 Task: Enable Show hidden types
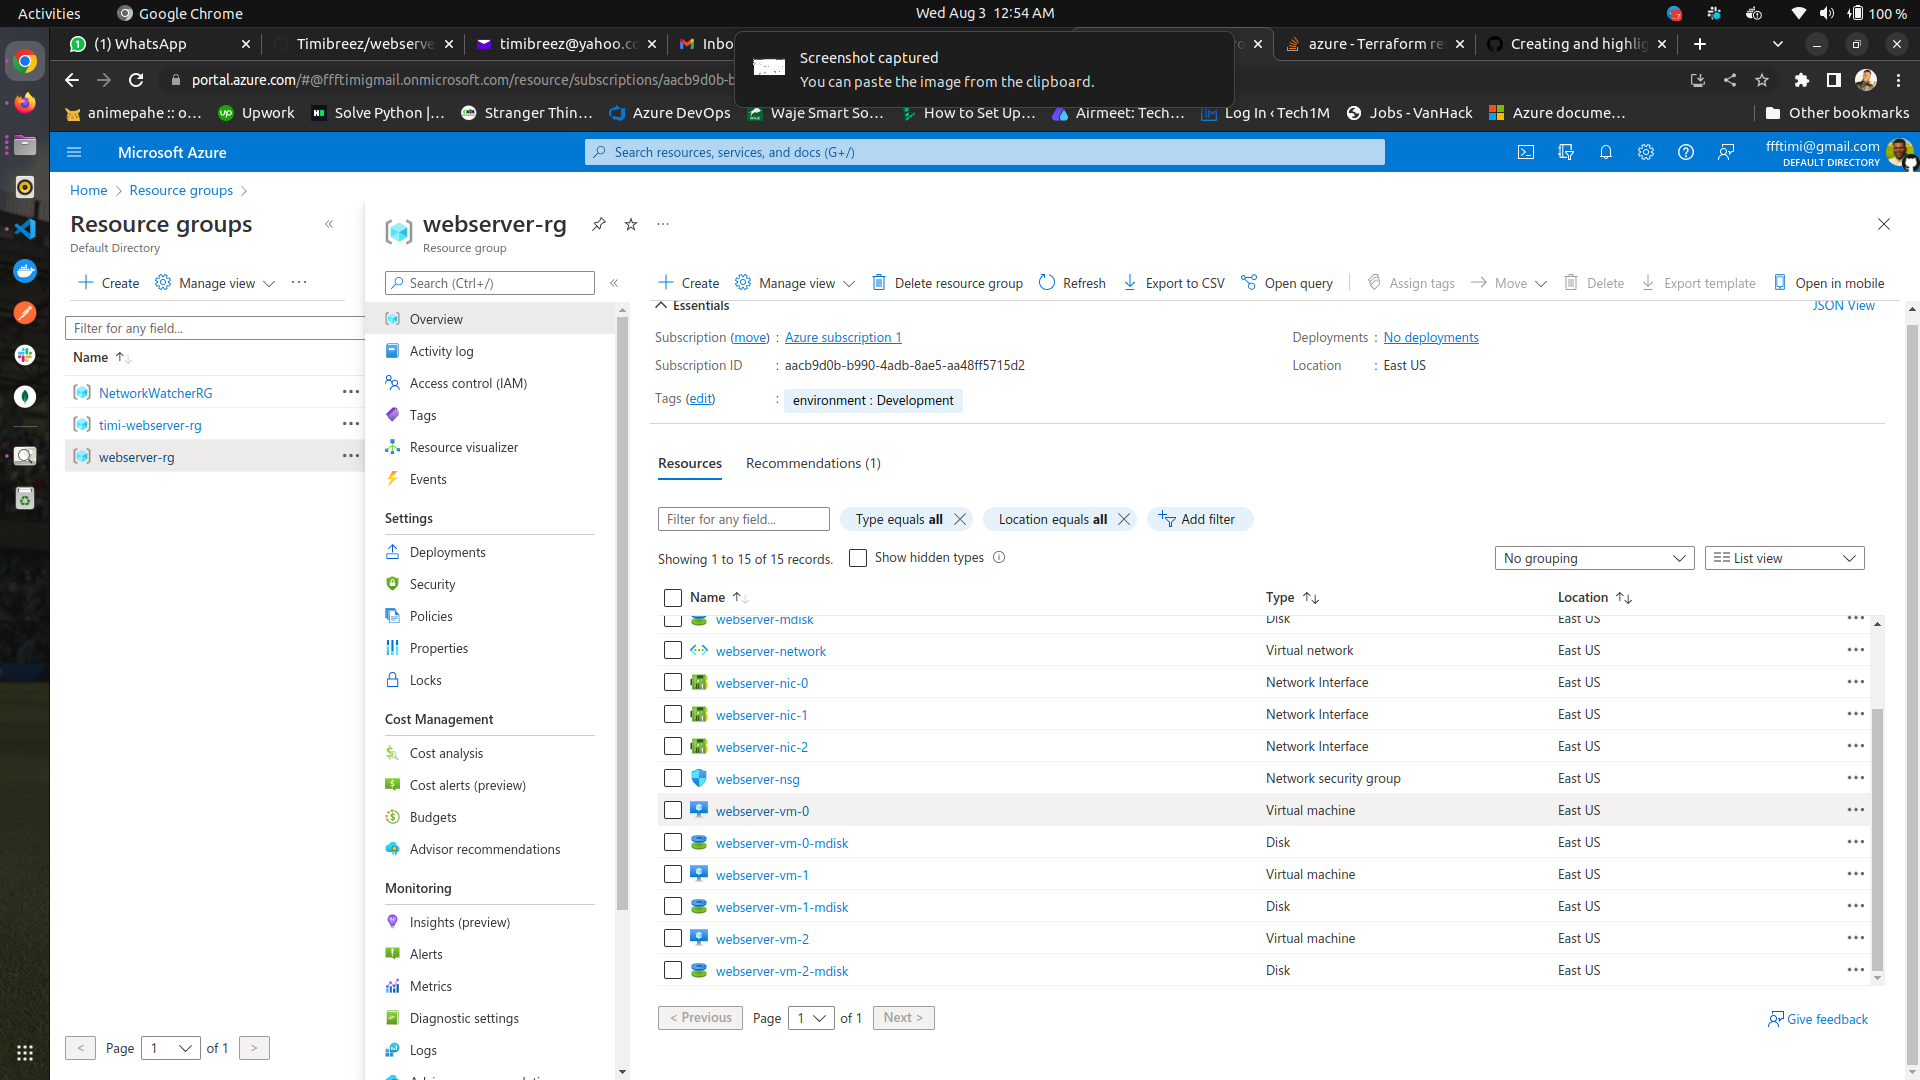point(858,557)
